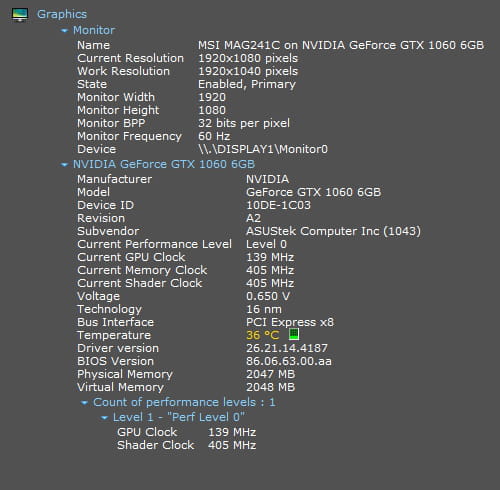
Task: Click the Monitor Frequency 60 Hz value
Action: click(214, 136)
